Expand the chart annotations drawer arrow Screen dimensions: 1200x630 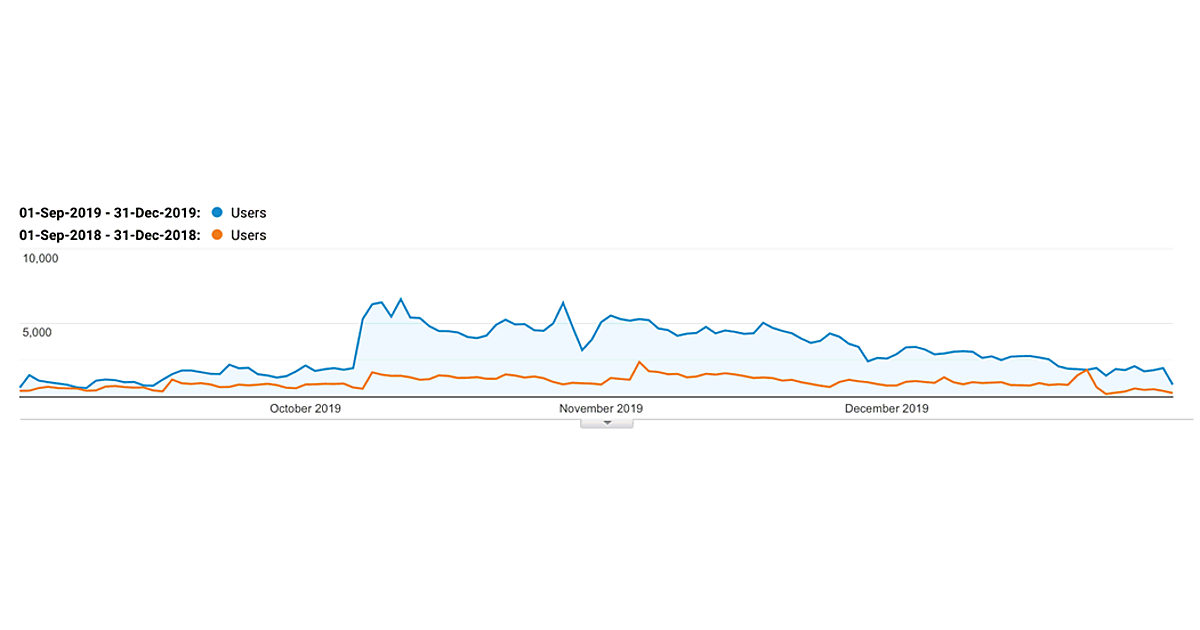tap(607, 423)
